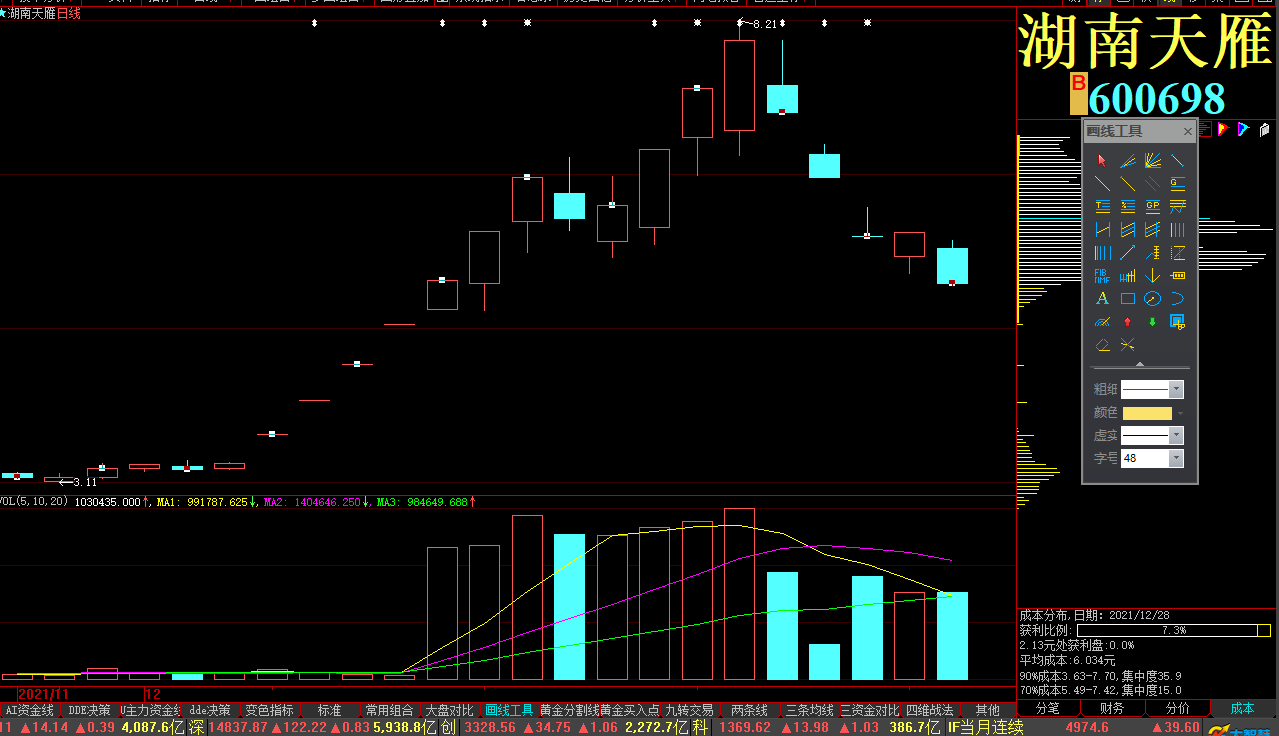This screenshot has width=1279, height=736.
Task: Click the 获利比例 7.3% progress bar
Action: (1174, 631)
